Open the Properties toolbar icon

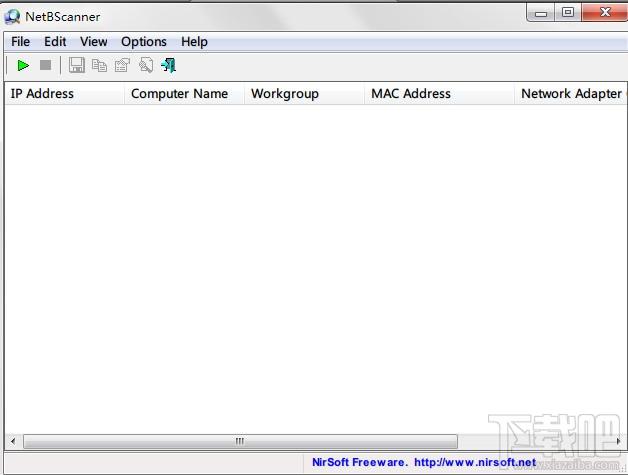pos(122,65)
